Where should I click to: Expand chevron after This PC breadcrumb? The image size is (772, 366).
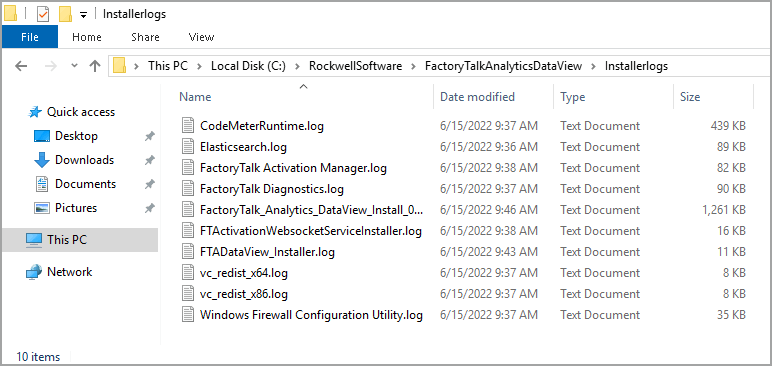click(199, 66)
